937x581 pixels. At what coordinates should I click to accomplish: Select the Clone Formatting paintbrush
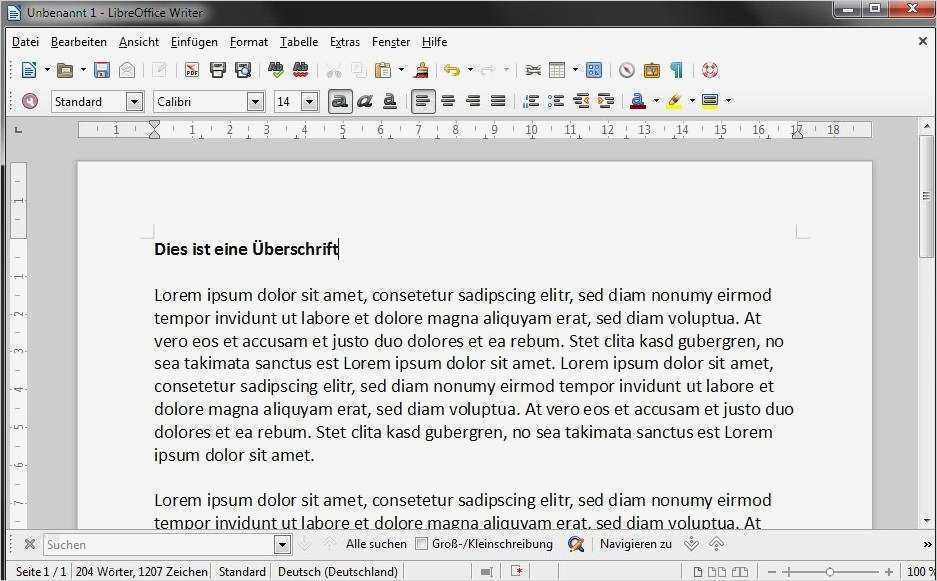[x=422, y=70]
